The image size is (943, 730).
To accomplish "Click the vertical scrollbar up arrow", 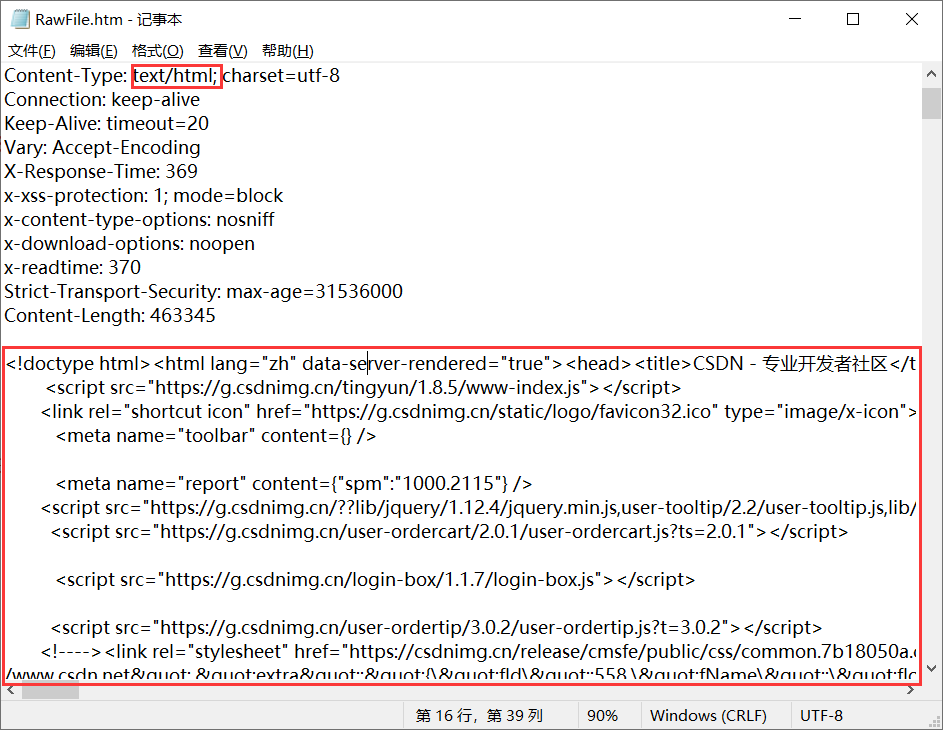I will [931, 75].
